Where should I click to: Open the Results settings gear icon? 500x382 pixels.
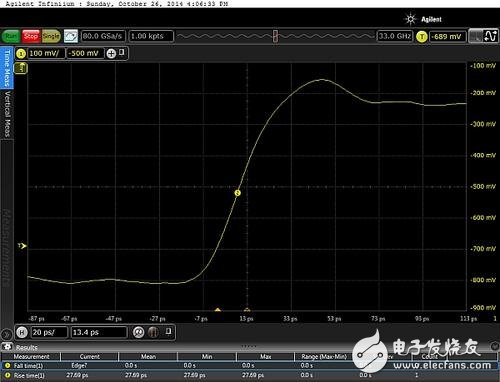(7, 347)
